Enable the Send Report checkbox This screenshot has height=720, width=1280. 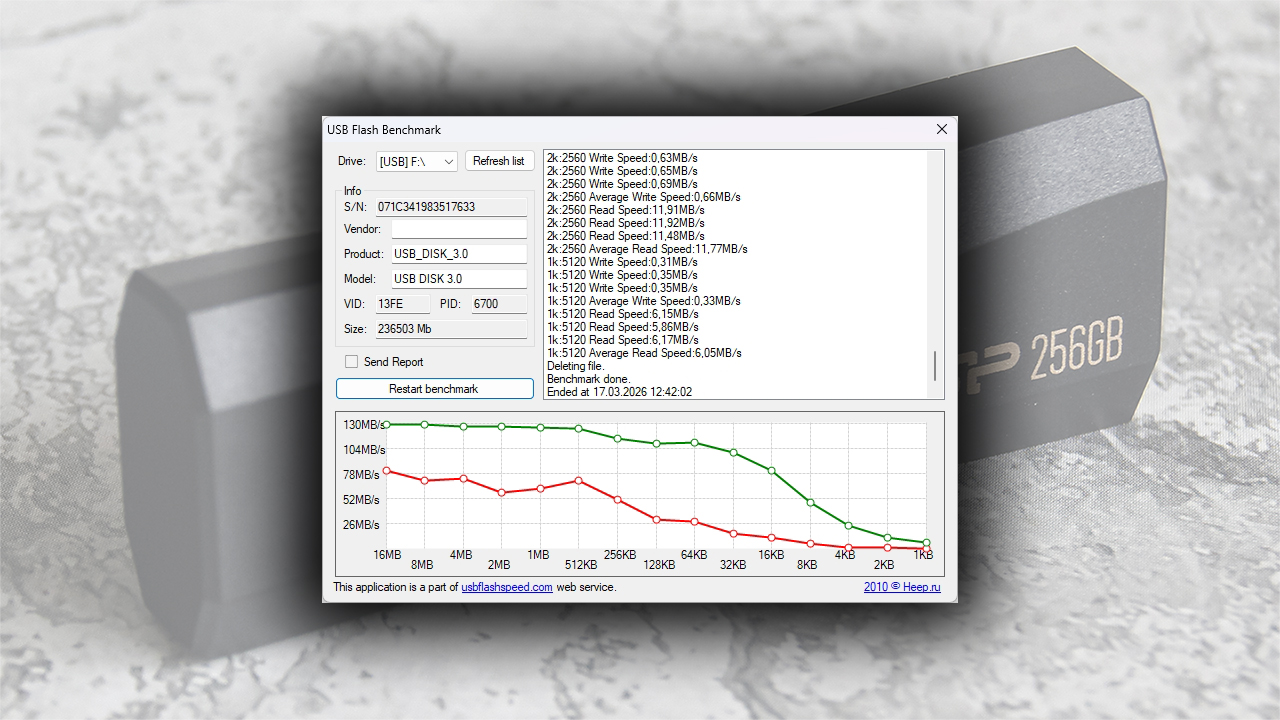[x=351, y=362]
